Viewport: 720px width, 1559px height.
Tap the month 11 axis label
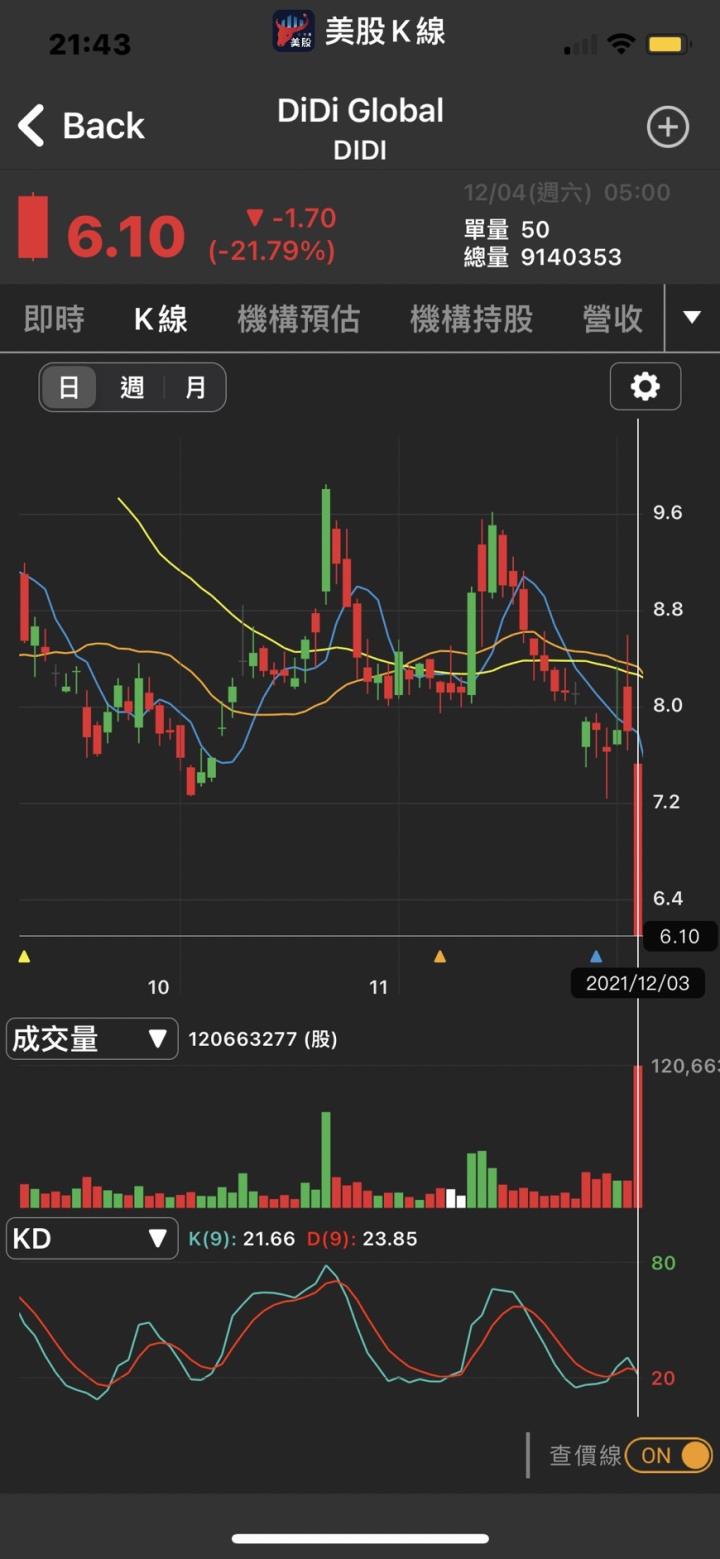tap(378, 988)
